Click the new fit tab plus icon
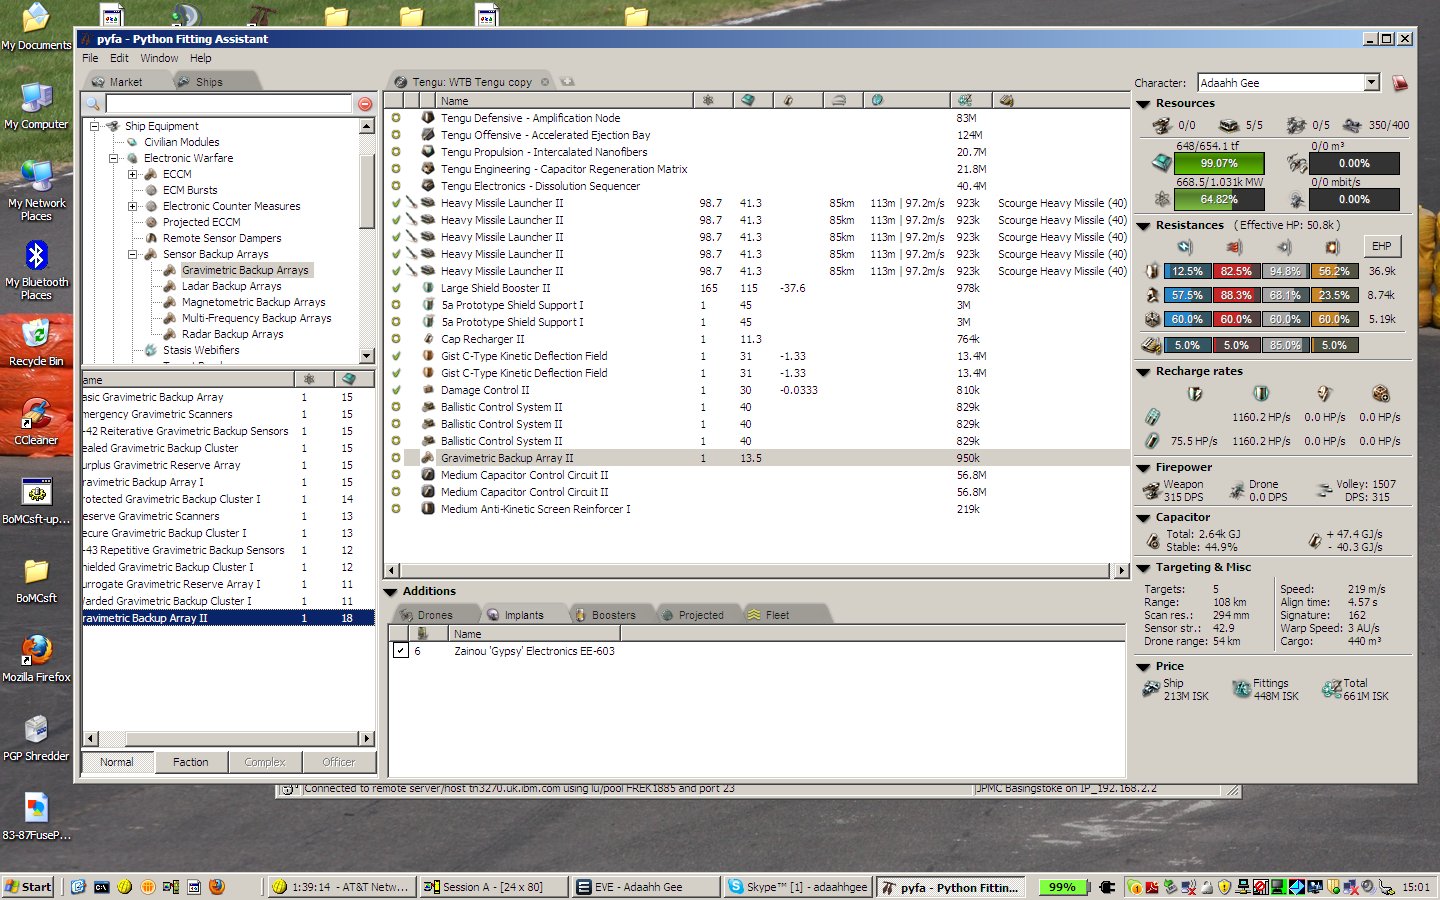 click(567, 82)
